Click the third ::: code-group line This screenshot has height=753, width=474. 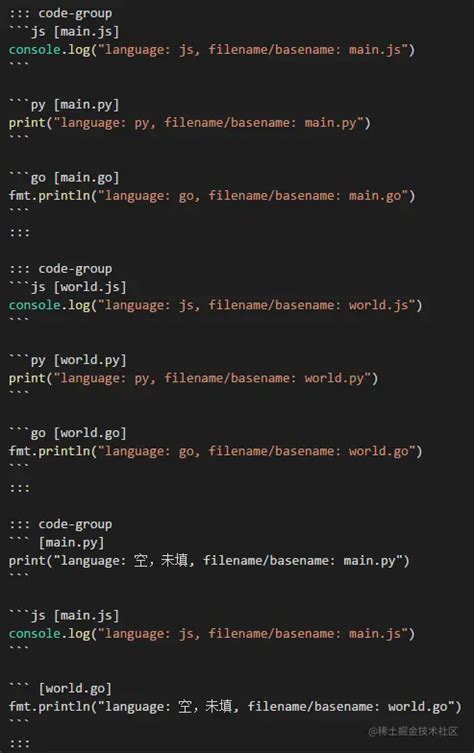61,524
